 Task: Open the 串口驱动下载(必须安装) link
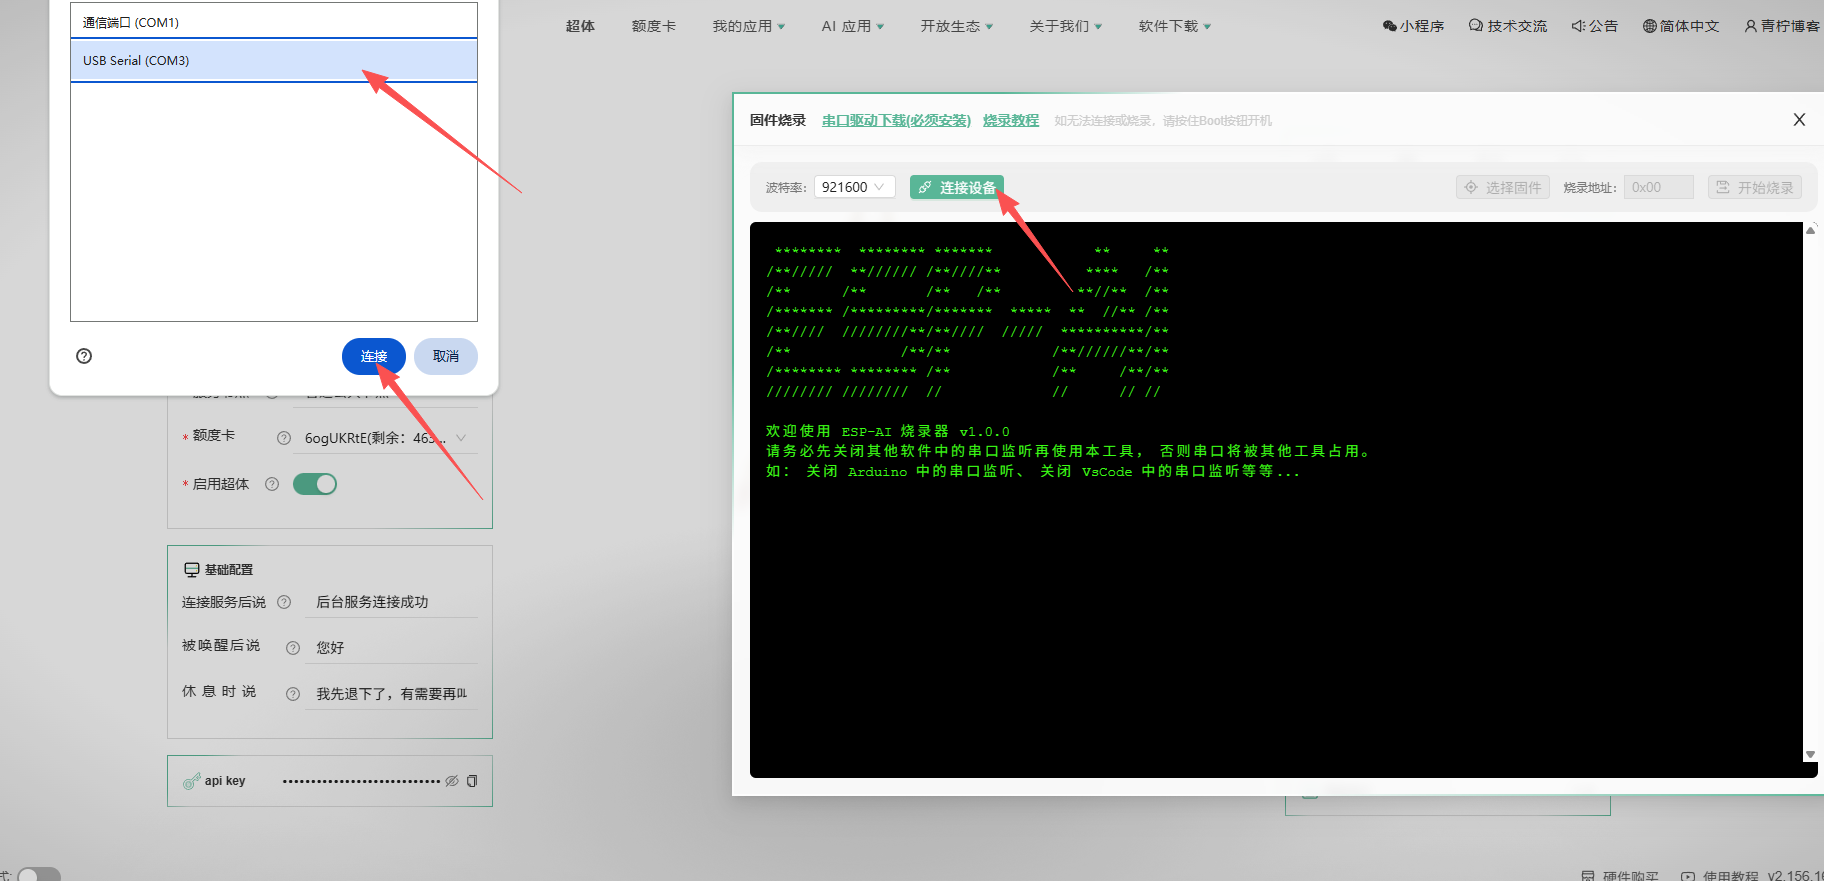coord(896,120)
